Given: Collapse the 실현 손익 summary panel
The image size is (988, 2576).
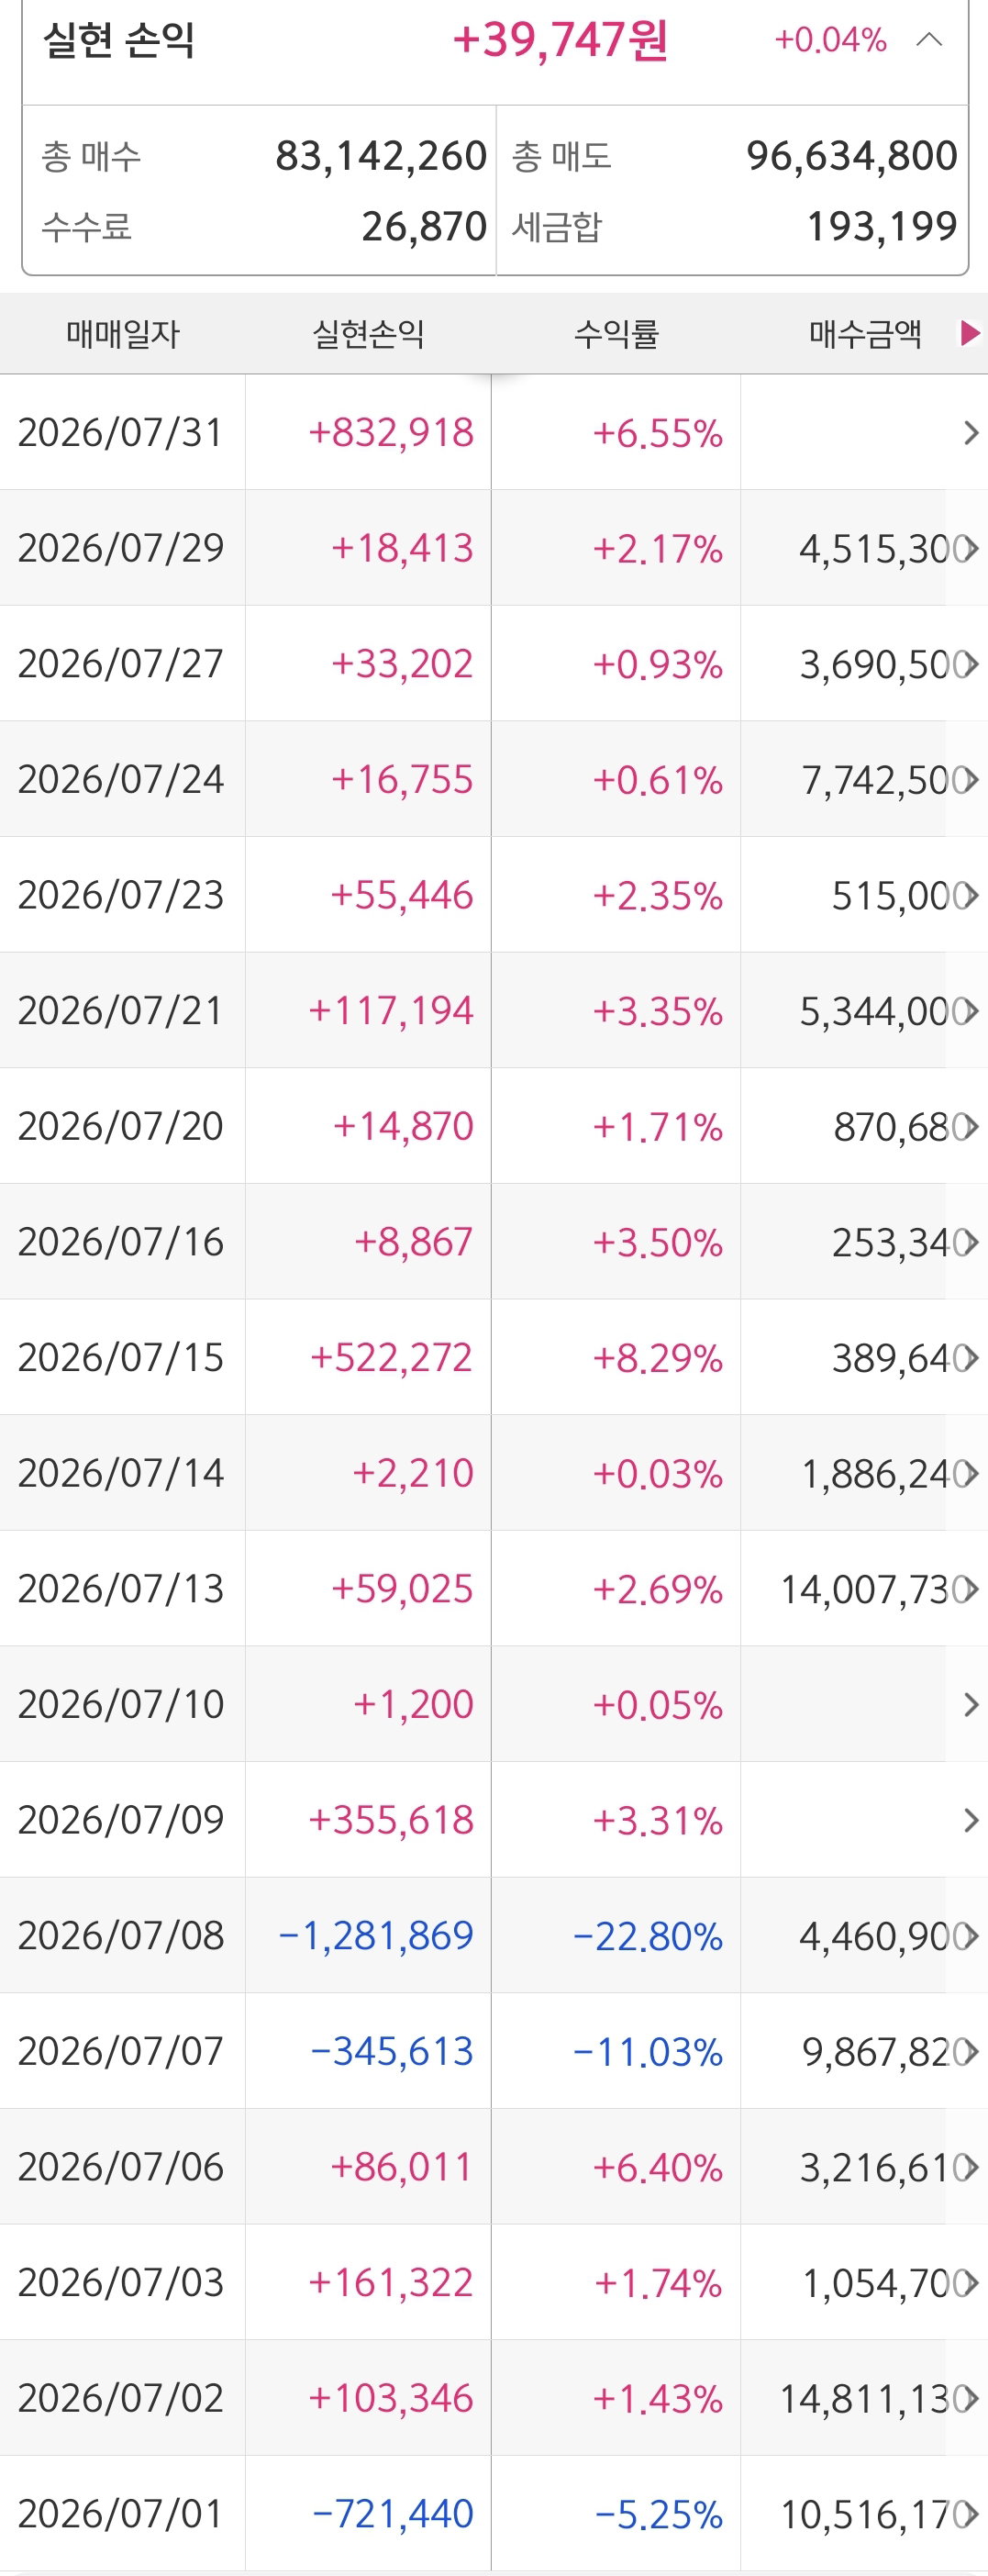Looking at the screenshot, I should coord(929,40).
